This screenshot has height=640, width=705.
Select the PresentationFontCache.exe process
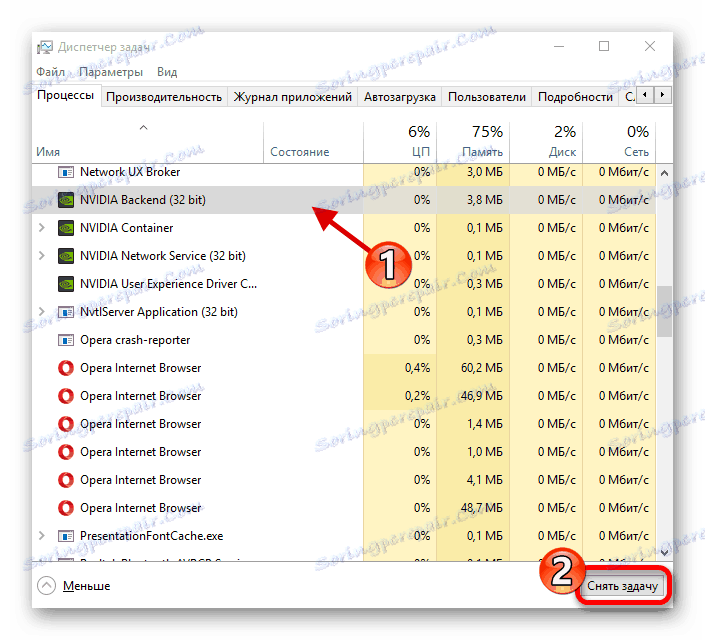[344, 536]
